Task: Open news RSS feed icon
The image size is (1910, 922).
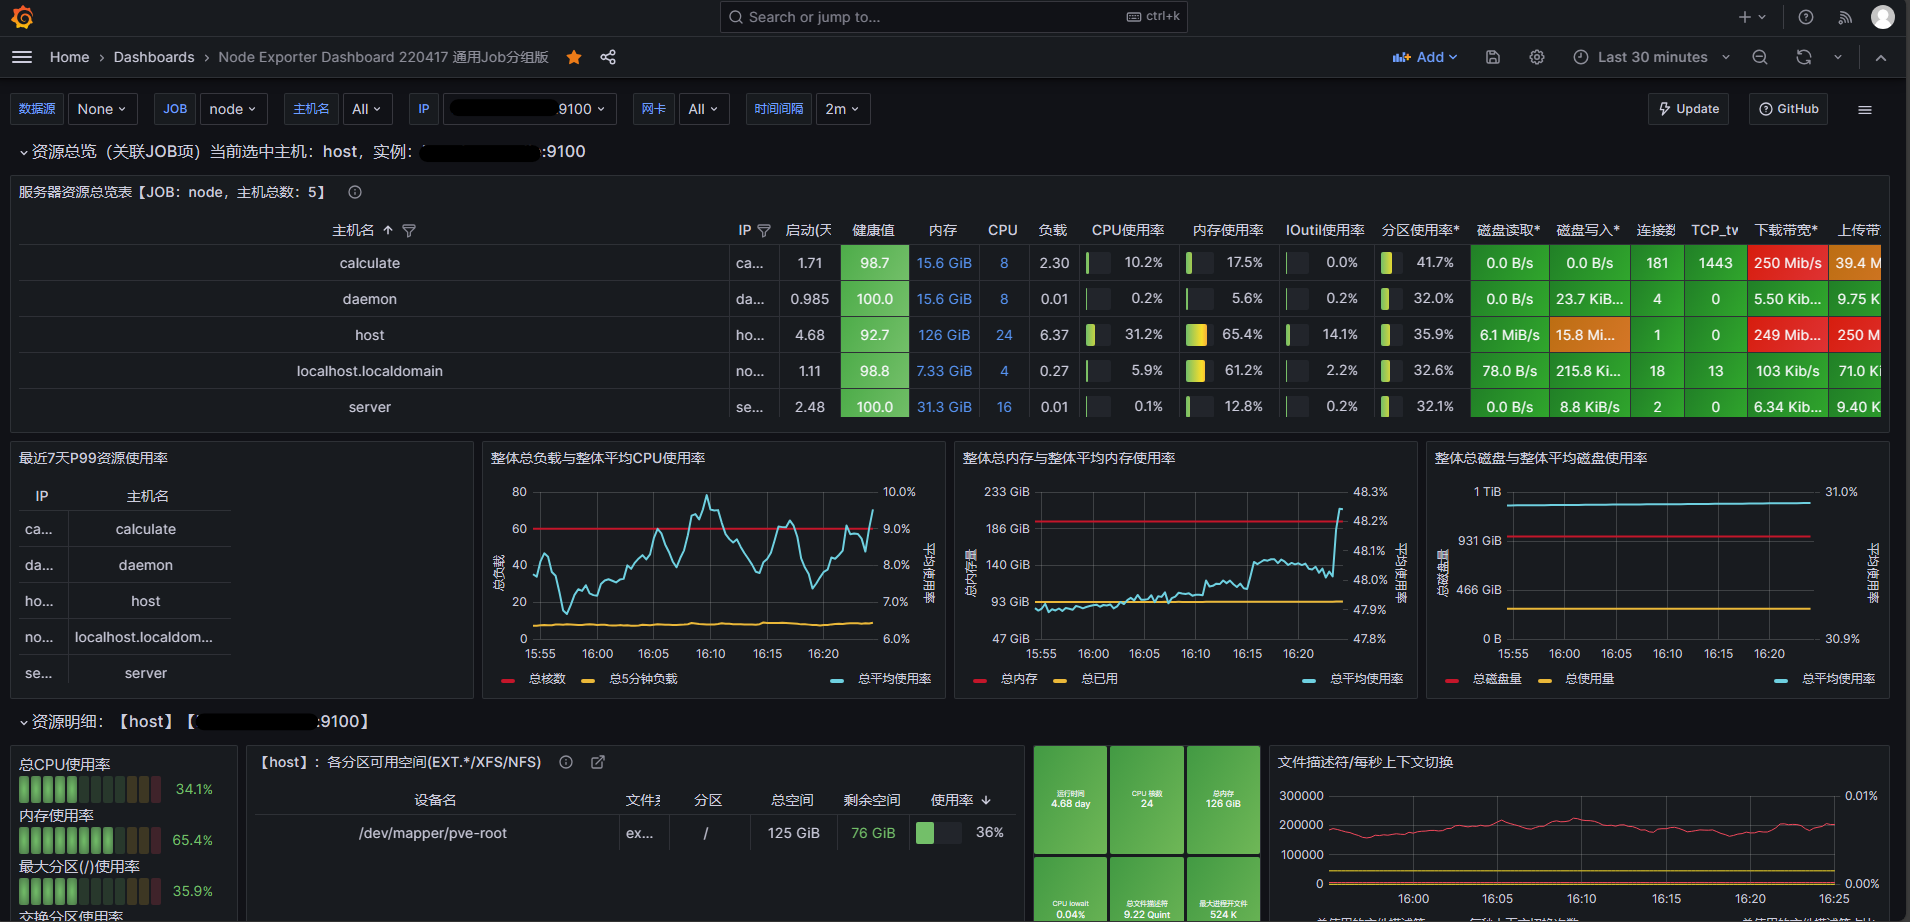Action: (x=1845, y=17)
